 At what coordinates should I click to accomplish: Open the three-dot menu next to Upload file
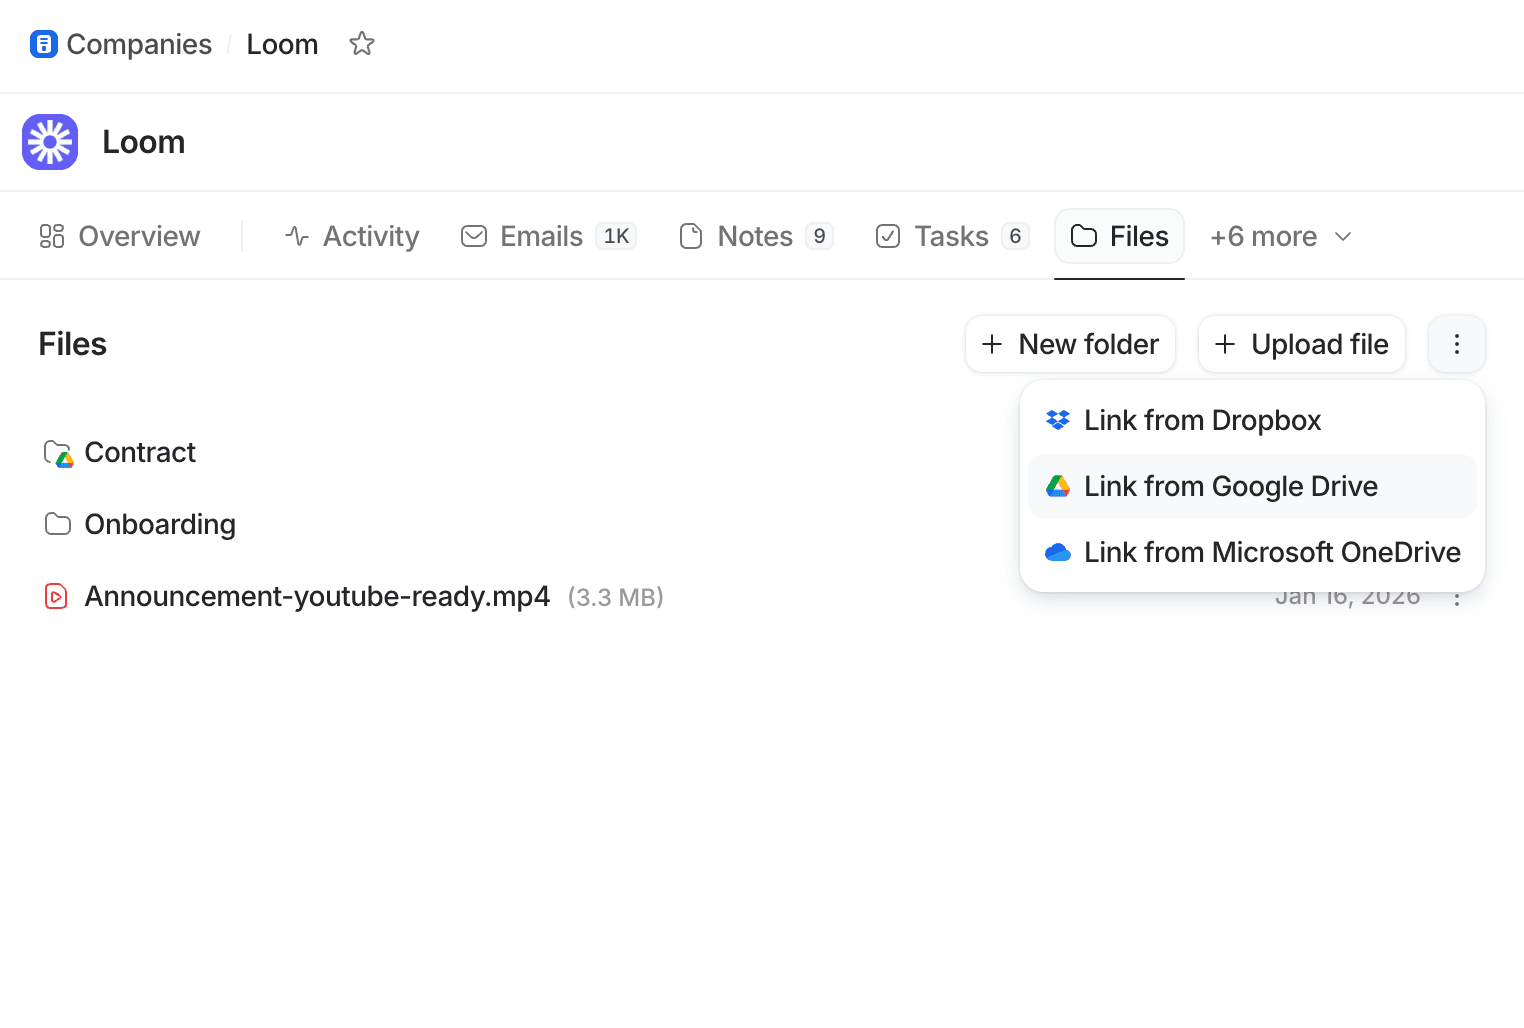click(x=1456, y=344)
